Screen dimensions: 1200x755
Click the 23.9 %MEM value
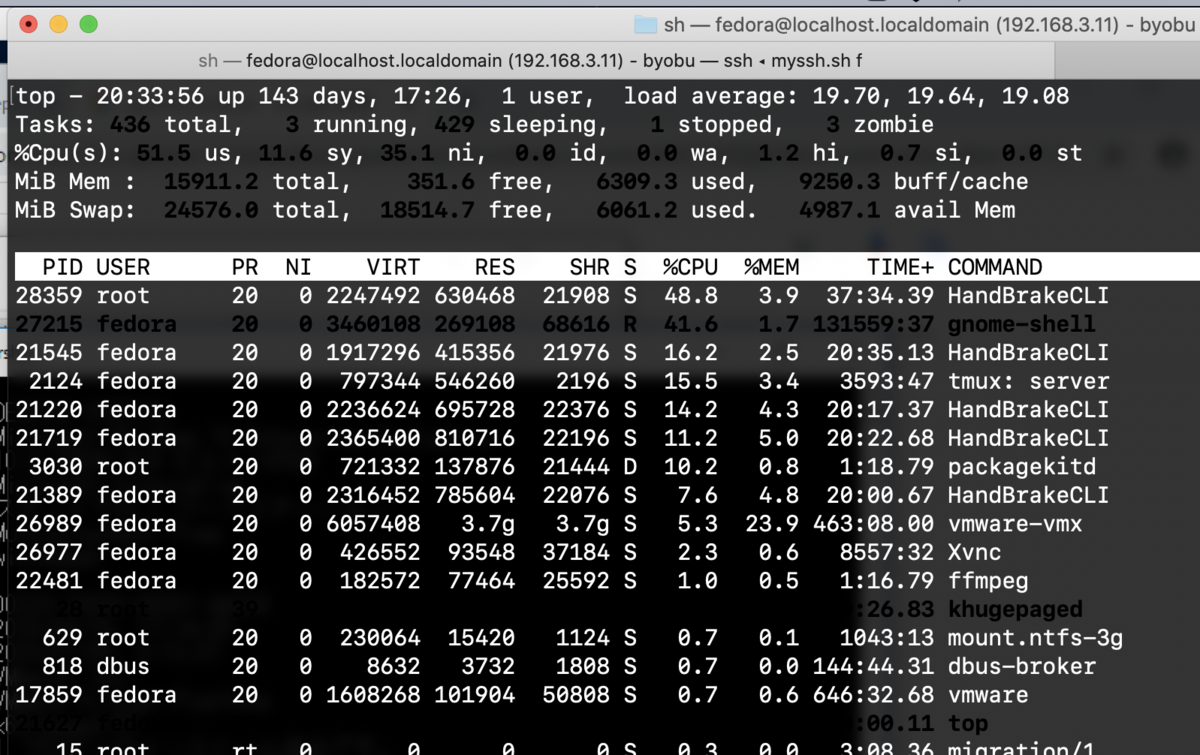(x=772, y=523)
